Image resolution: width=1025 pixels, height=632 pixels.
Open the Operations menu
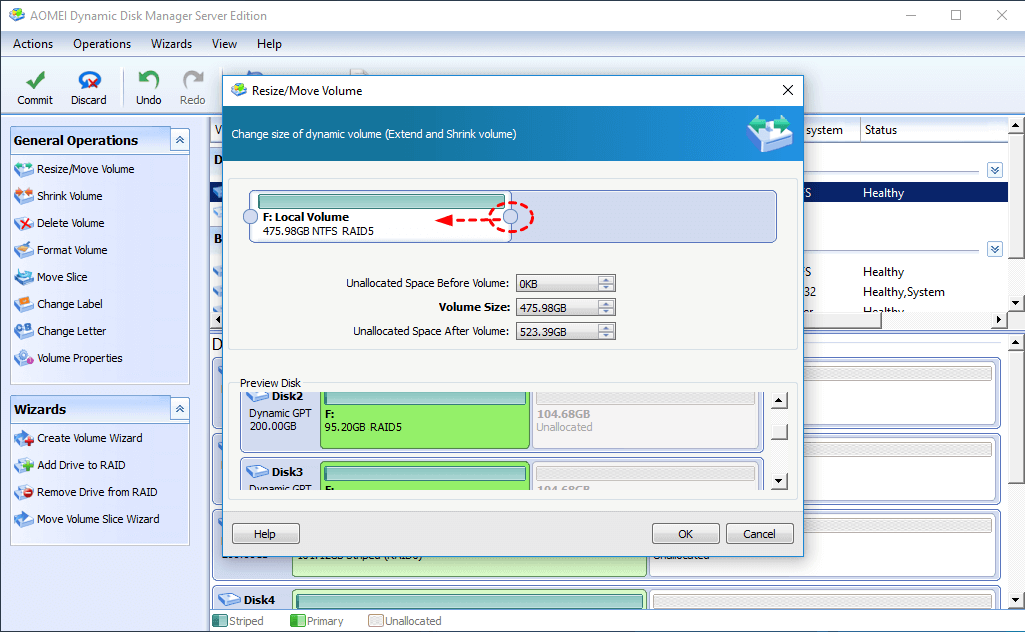click(102, 44)
